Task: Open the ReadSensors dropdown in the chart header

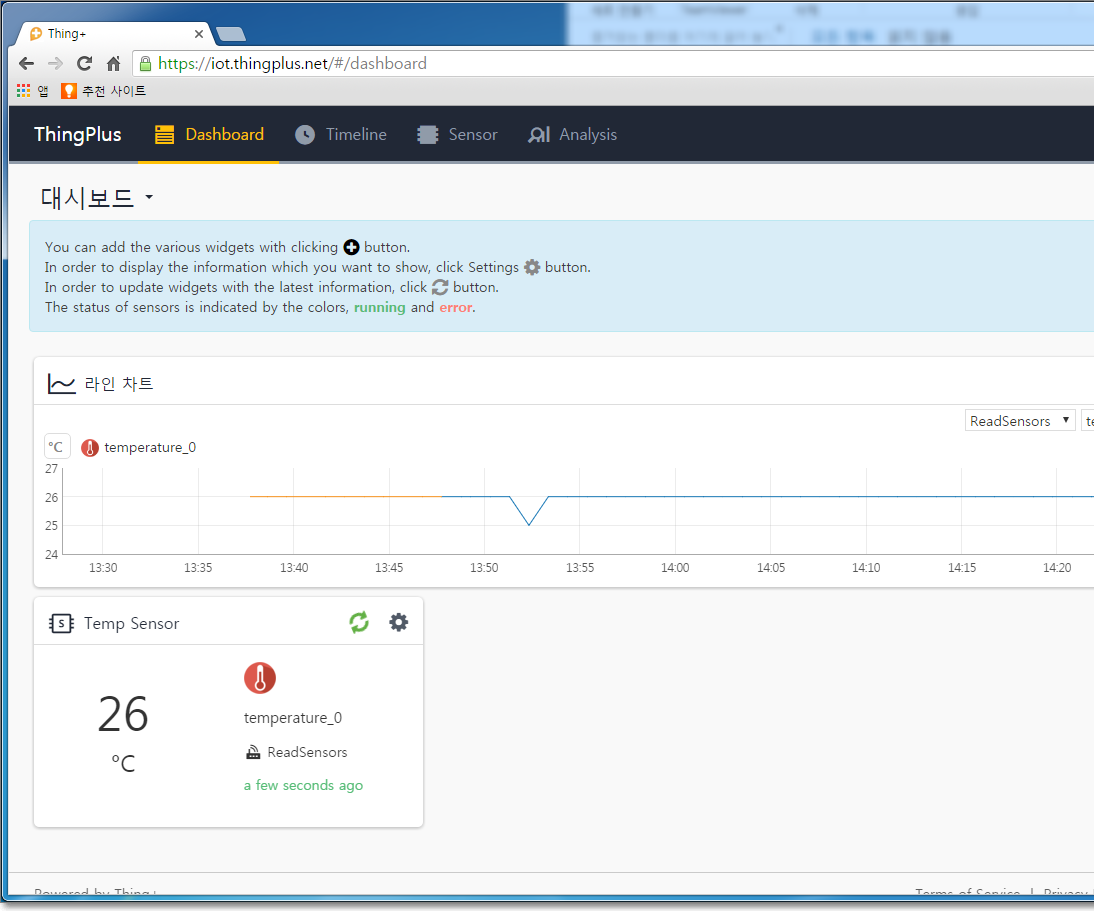Action: [1019, 420]
